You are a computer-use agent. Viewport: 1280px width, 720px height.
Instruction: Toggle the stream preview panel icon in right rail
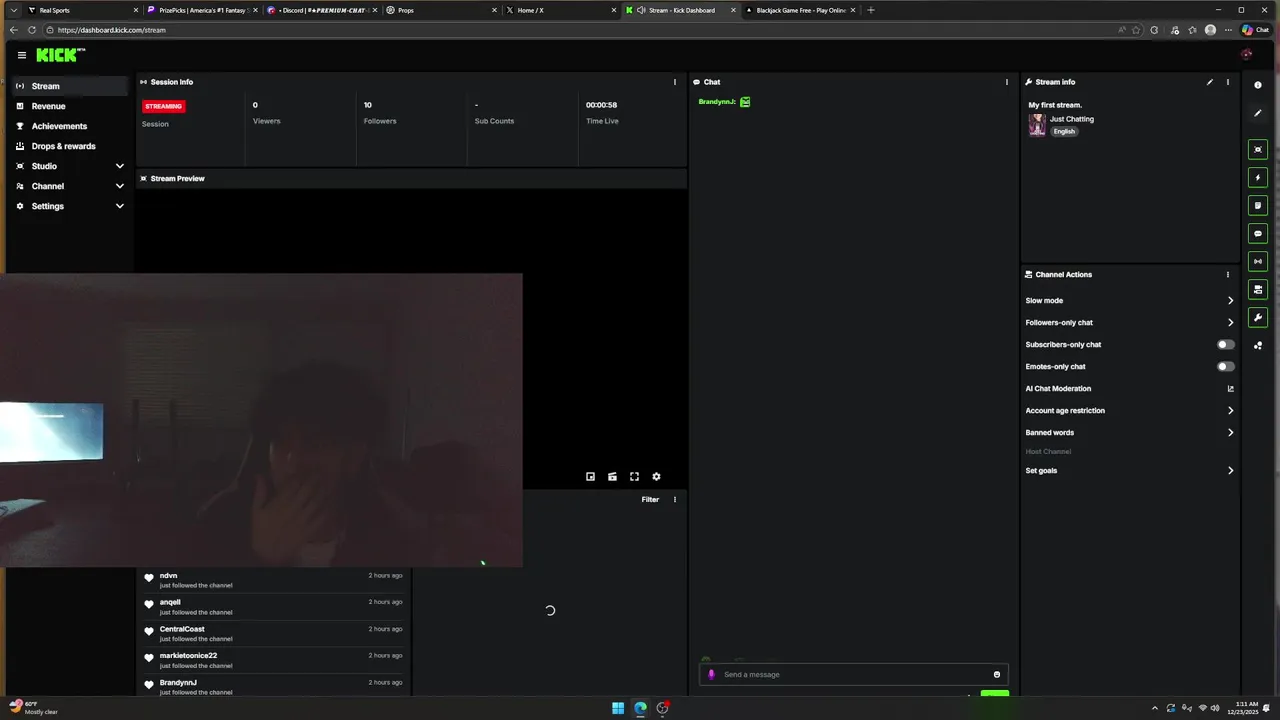pos(1258,149)
